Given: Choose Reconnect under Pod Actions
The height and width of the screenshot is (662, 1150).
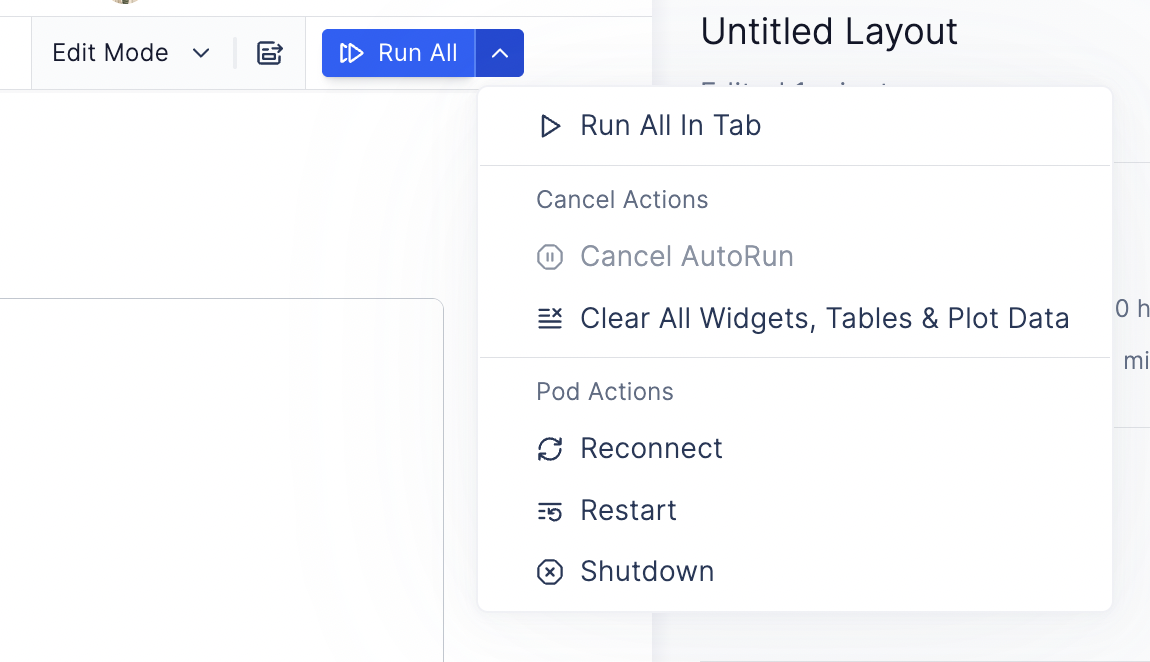Looking at the screenshot, I should 795,449.
